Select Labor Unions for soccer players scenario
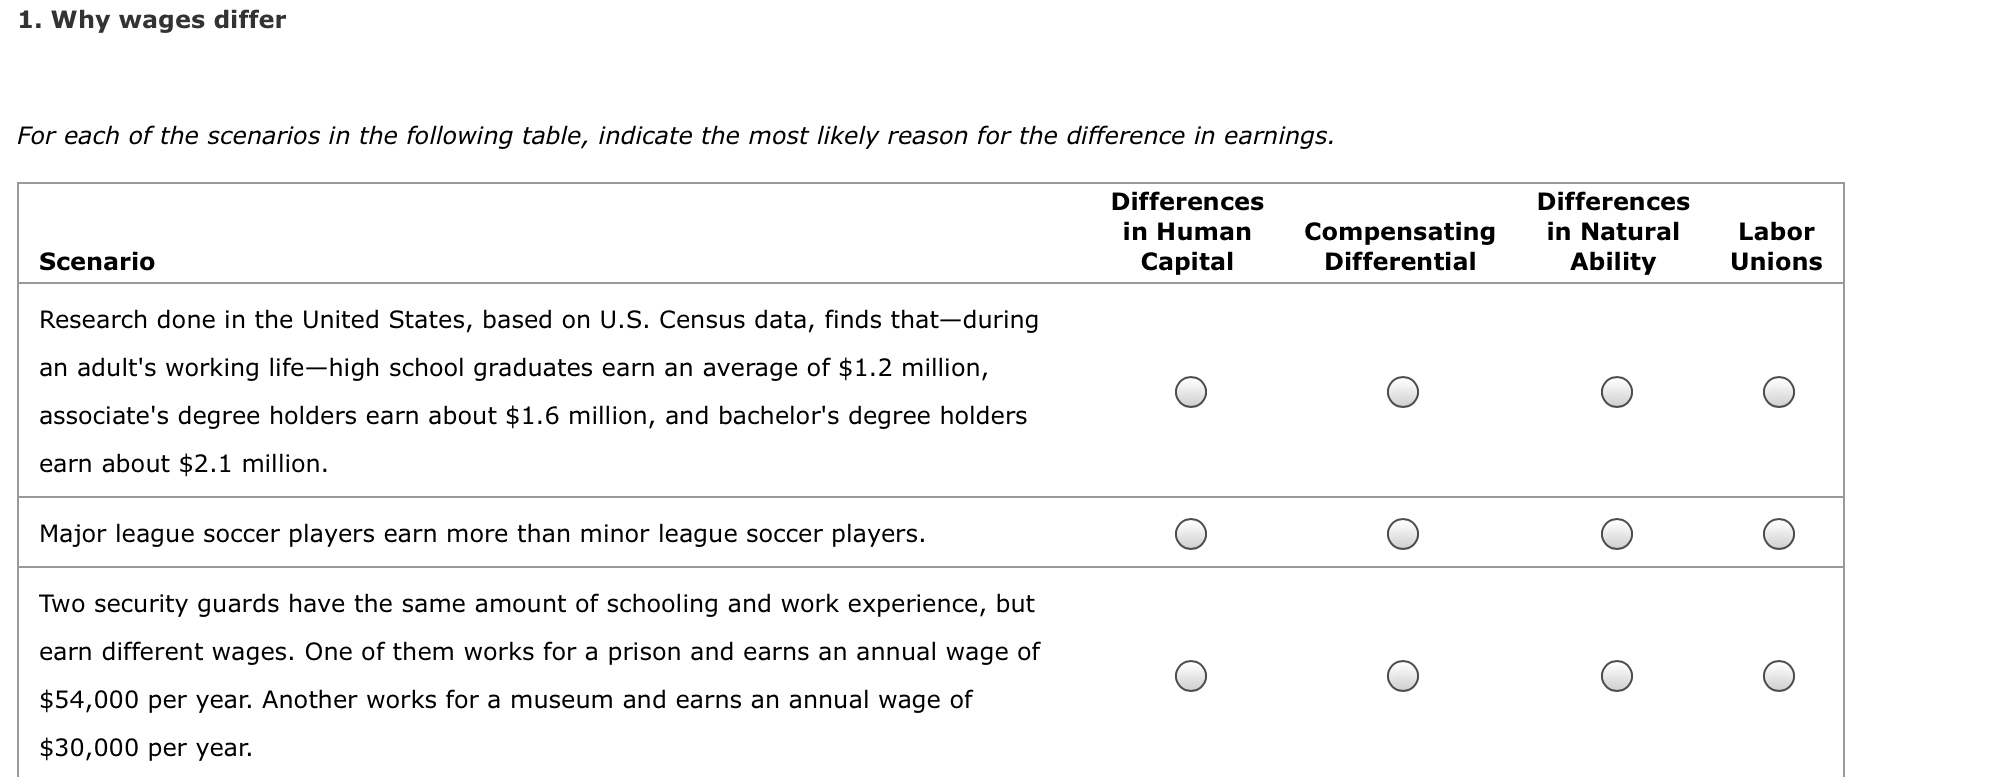This screenshot has height=777, width=1995. point(1778,535)
